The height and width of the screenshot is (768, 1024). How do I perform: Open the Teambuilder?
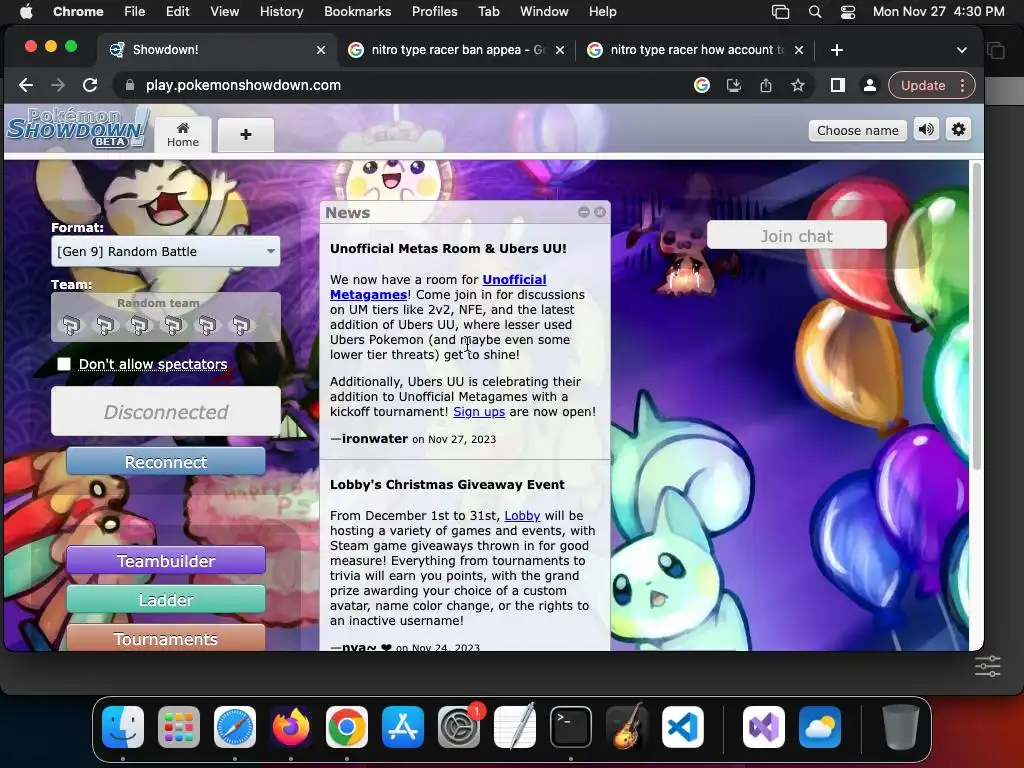tap(166, 560)
